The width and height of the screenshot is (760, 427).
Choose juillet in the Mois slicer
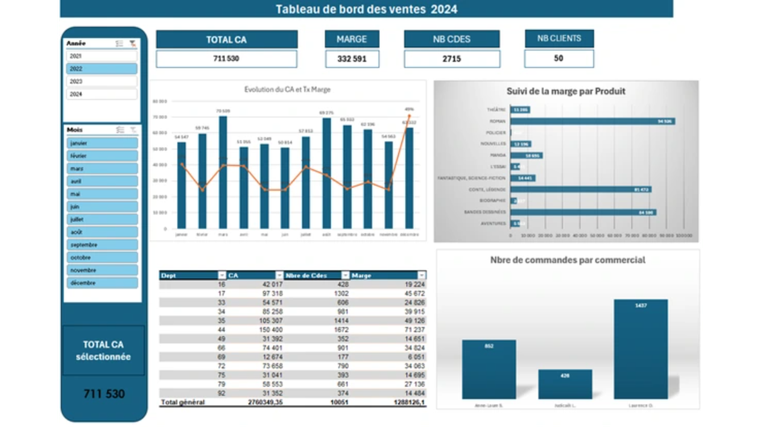tap(102, 219)
